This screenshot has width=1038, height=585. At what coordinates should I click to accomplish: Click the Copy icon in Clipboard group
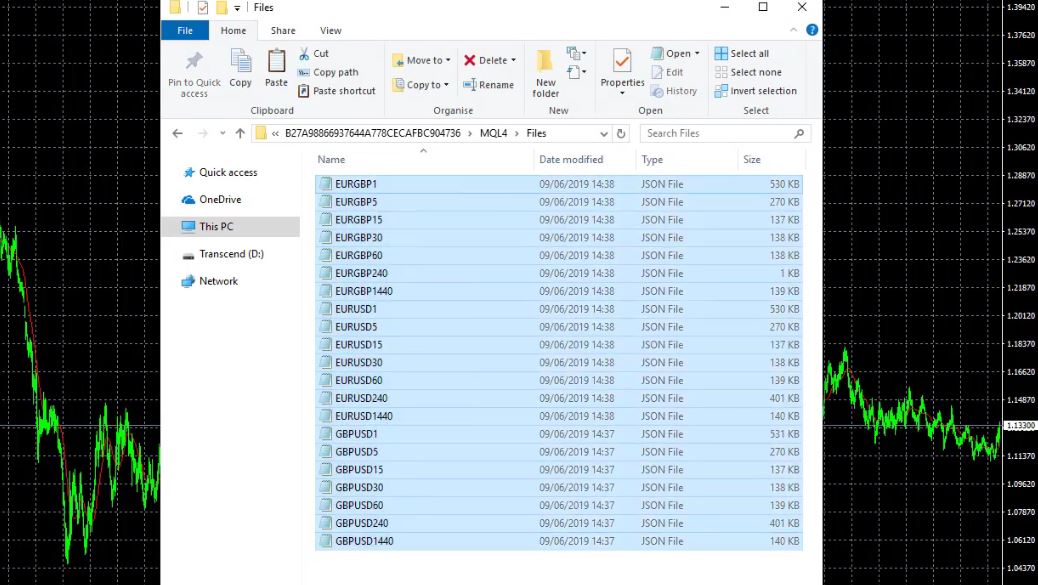coord(240,62)
